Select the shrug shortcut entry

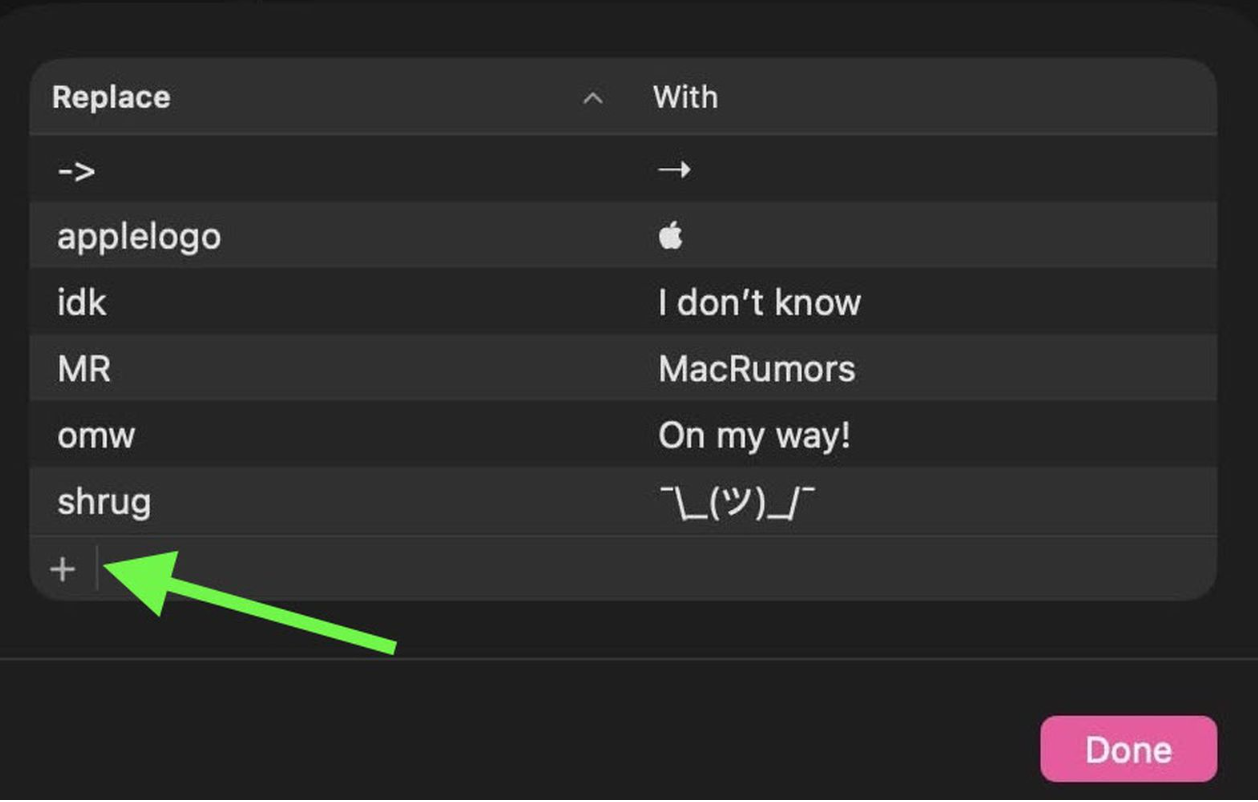(104, 502)
